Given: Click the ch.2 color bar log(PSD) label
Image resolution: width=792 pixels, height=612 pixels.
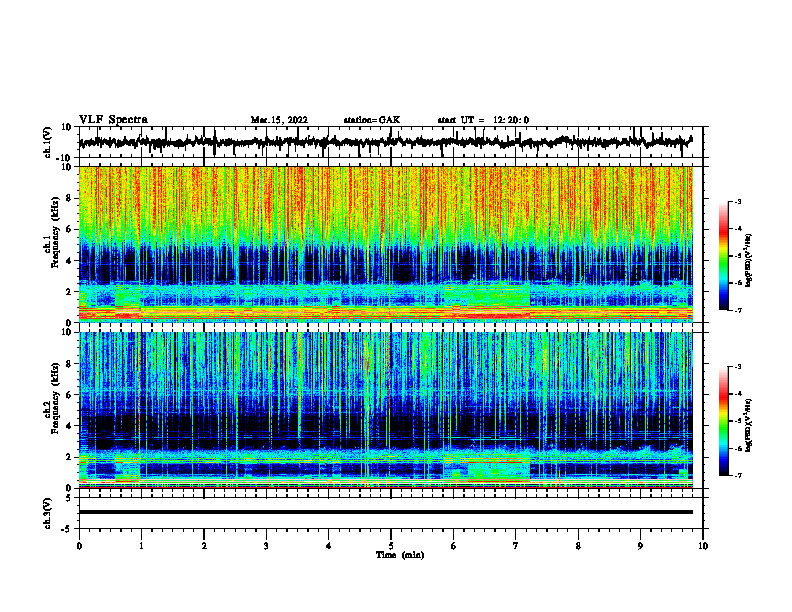Looking at the screenshot, I should point(749,425).
